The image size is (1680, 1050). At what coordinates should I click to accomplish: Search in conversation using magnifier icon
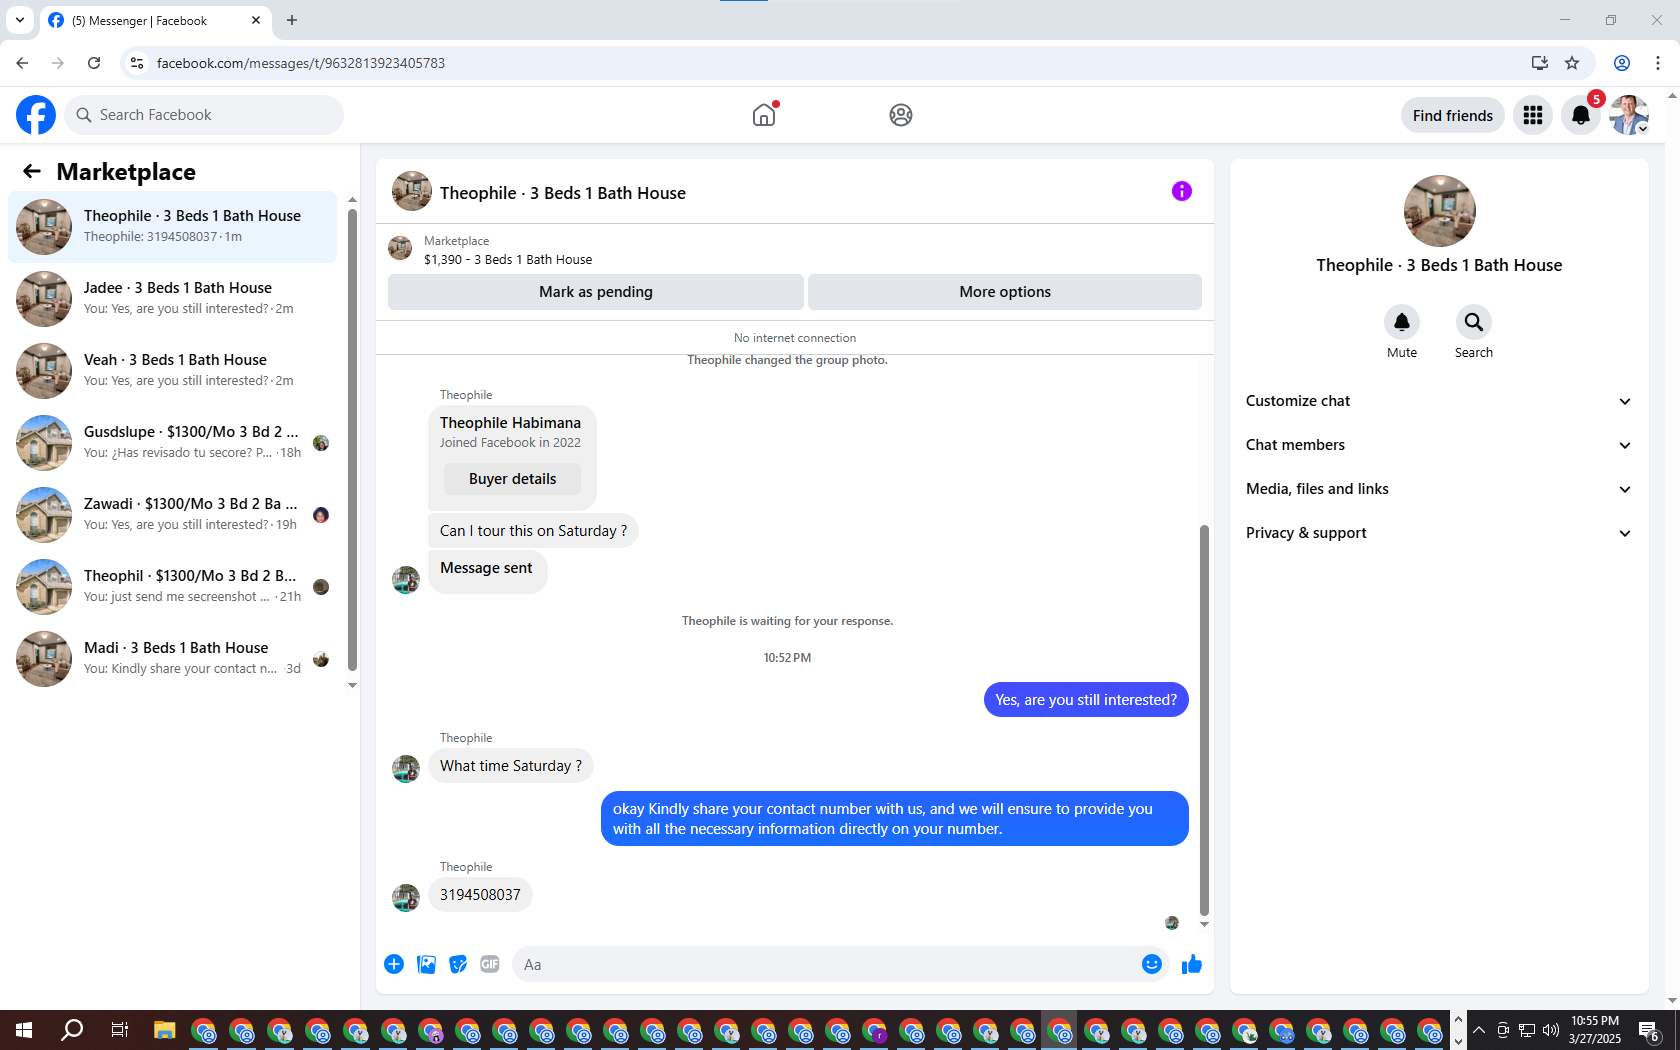click(x=1474, y=322)
